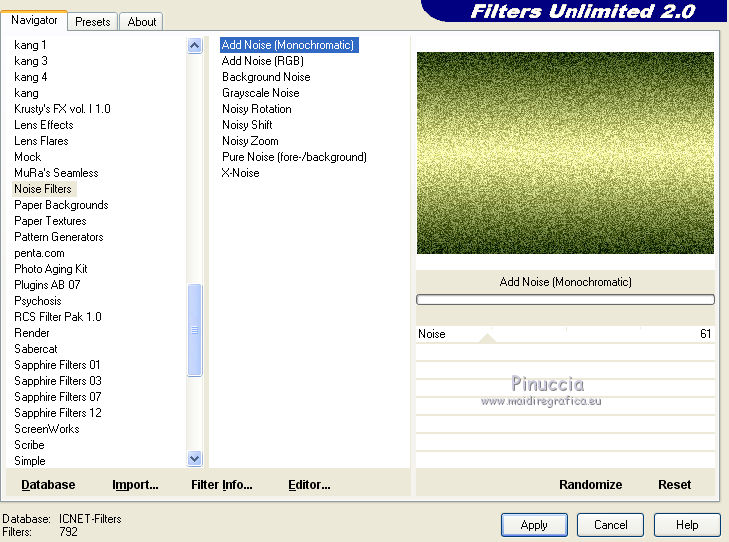Image resolution: width=729 pixels, height=542 pixels.
Task: Select the Sabercat category
Action: [x=36, y=349]
